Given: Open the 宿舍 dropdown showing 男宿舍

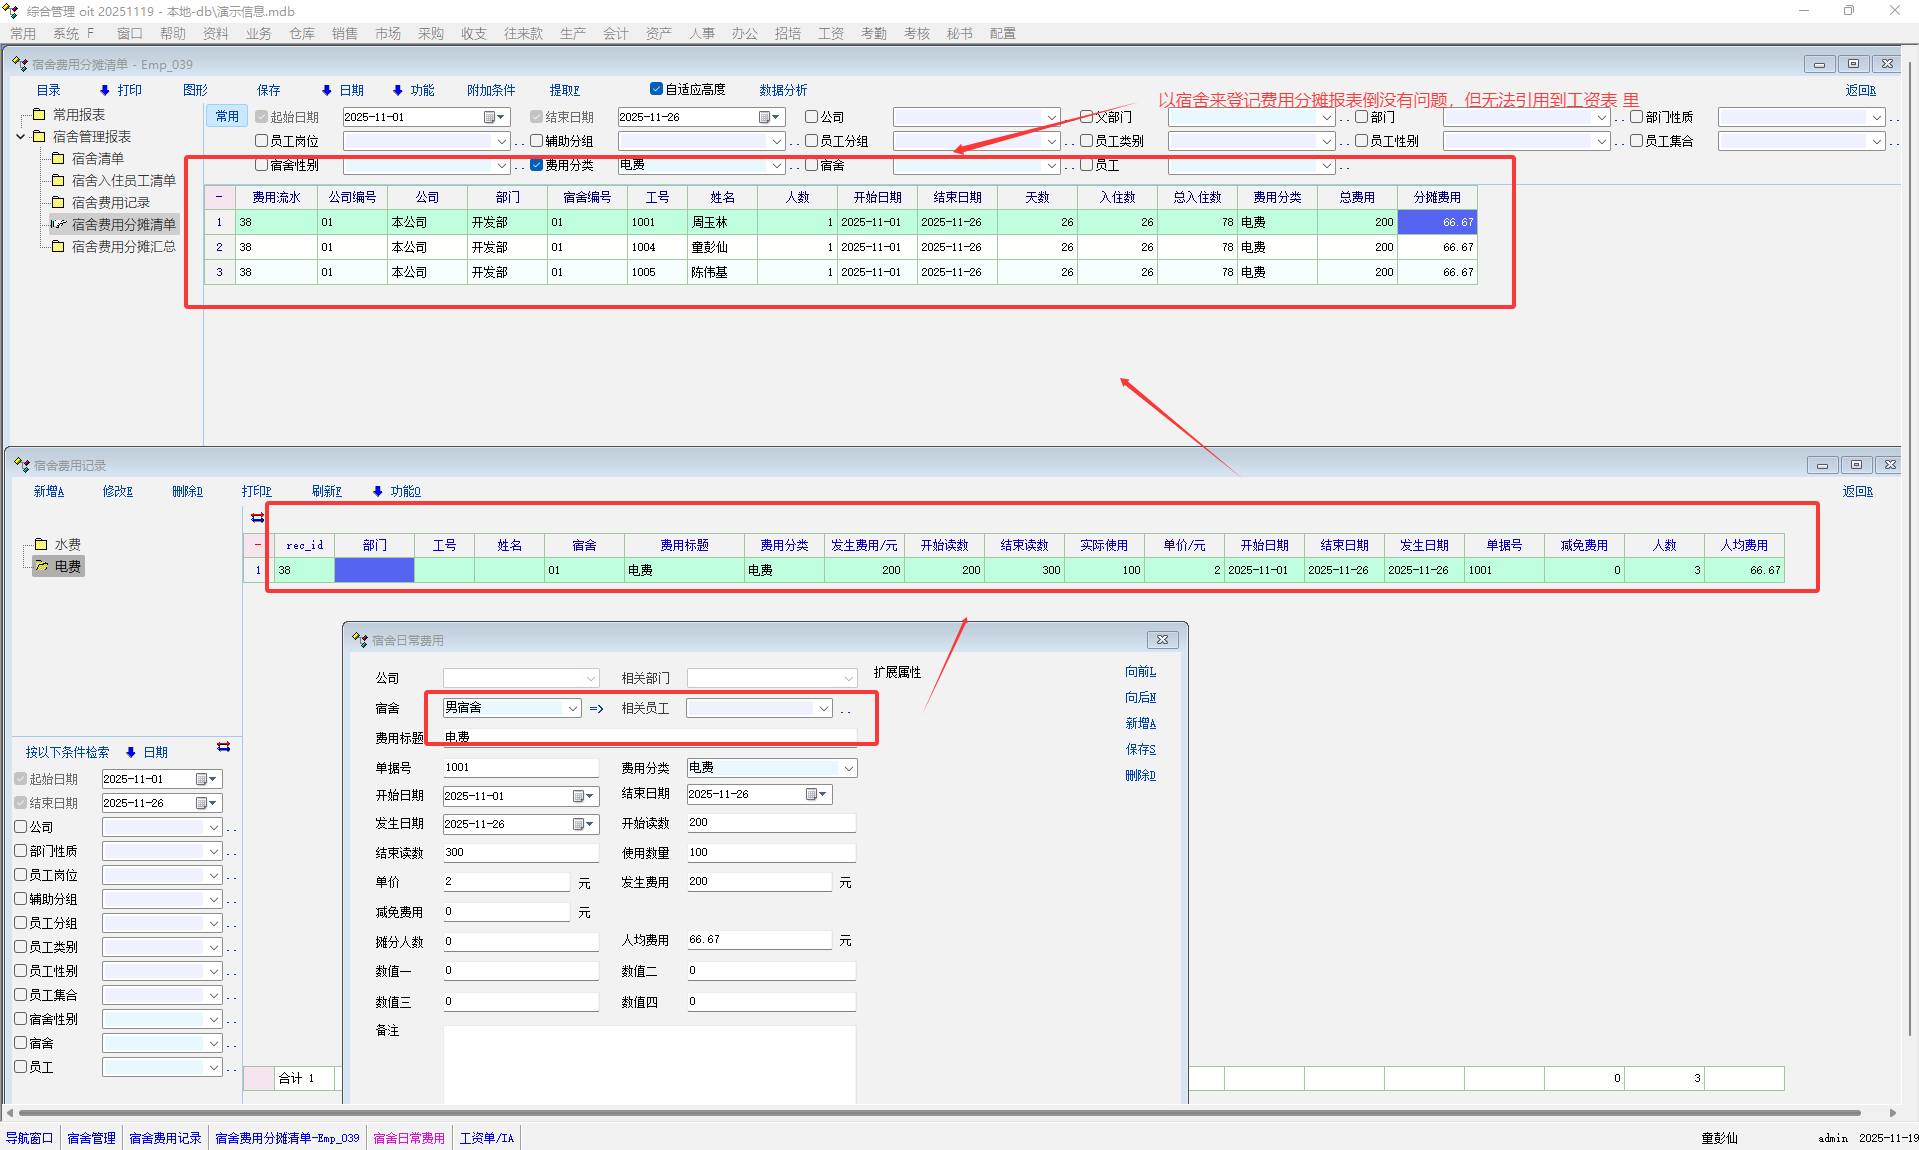Looking at the screenshot, I should [x=572, y=708].
